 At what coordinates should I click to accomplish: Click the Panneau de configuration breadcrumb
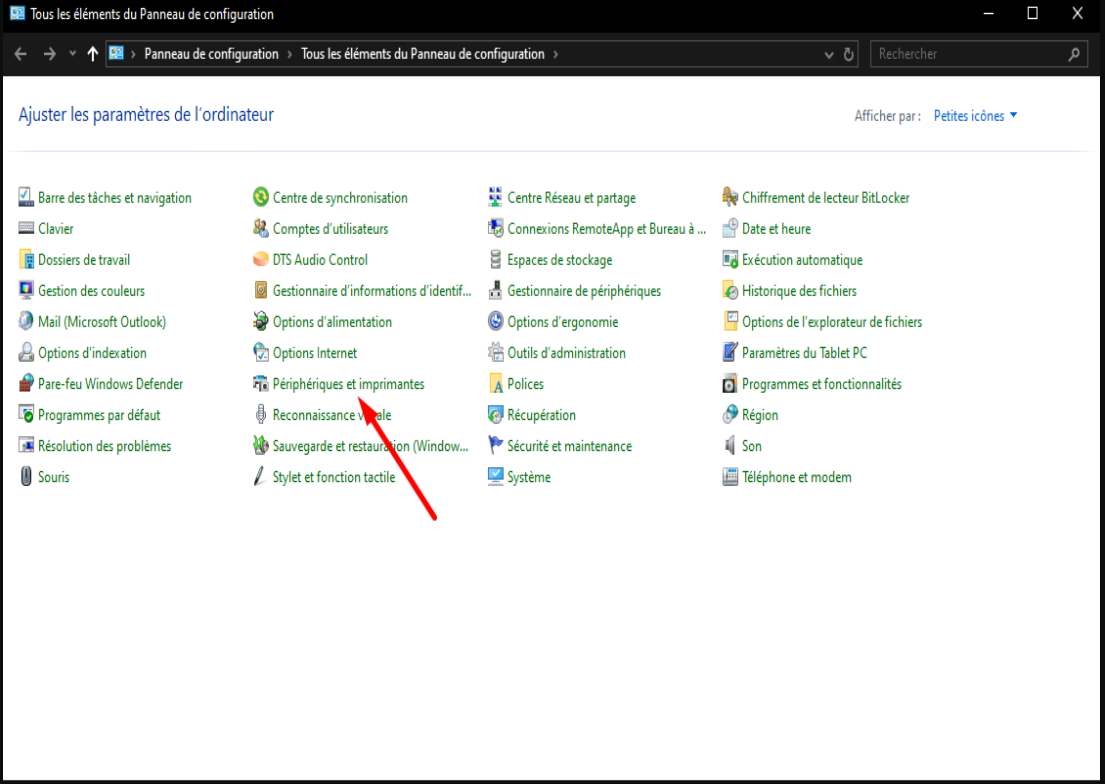point(211,54)
